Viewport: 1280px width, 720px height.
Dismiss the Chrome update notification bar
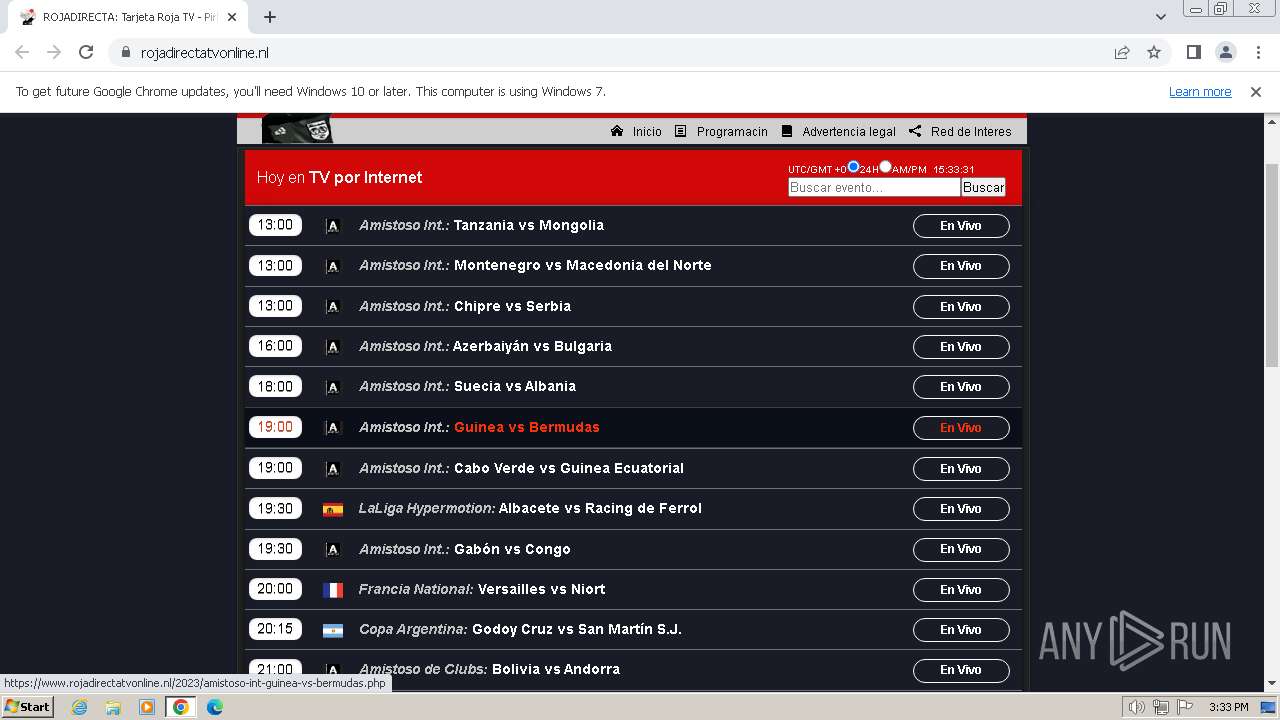[x=1256, y=91]
